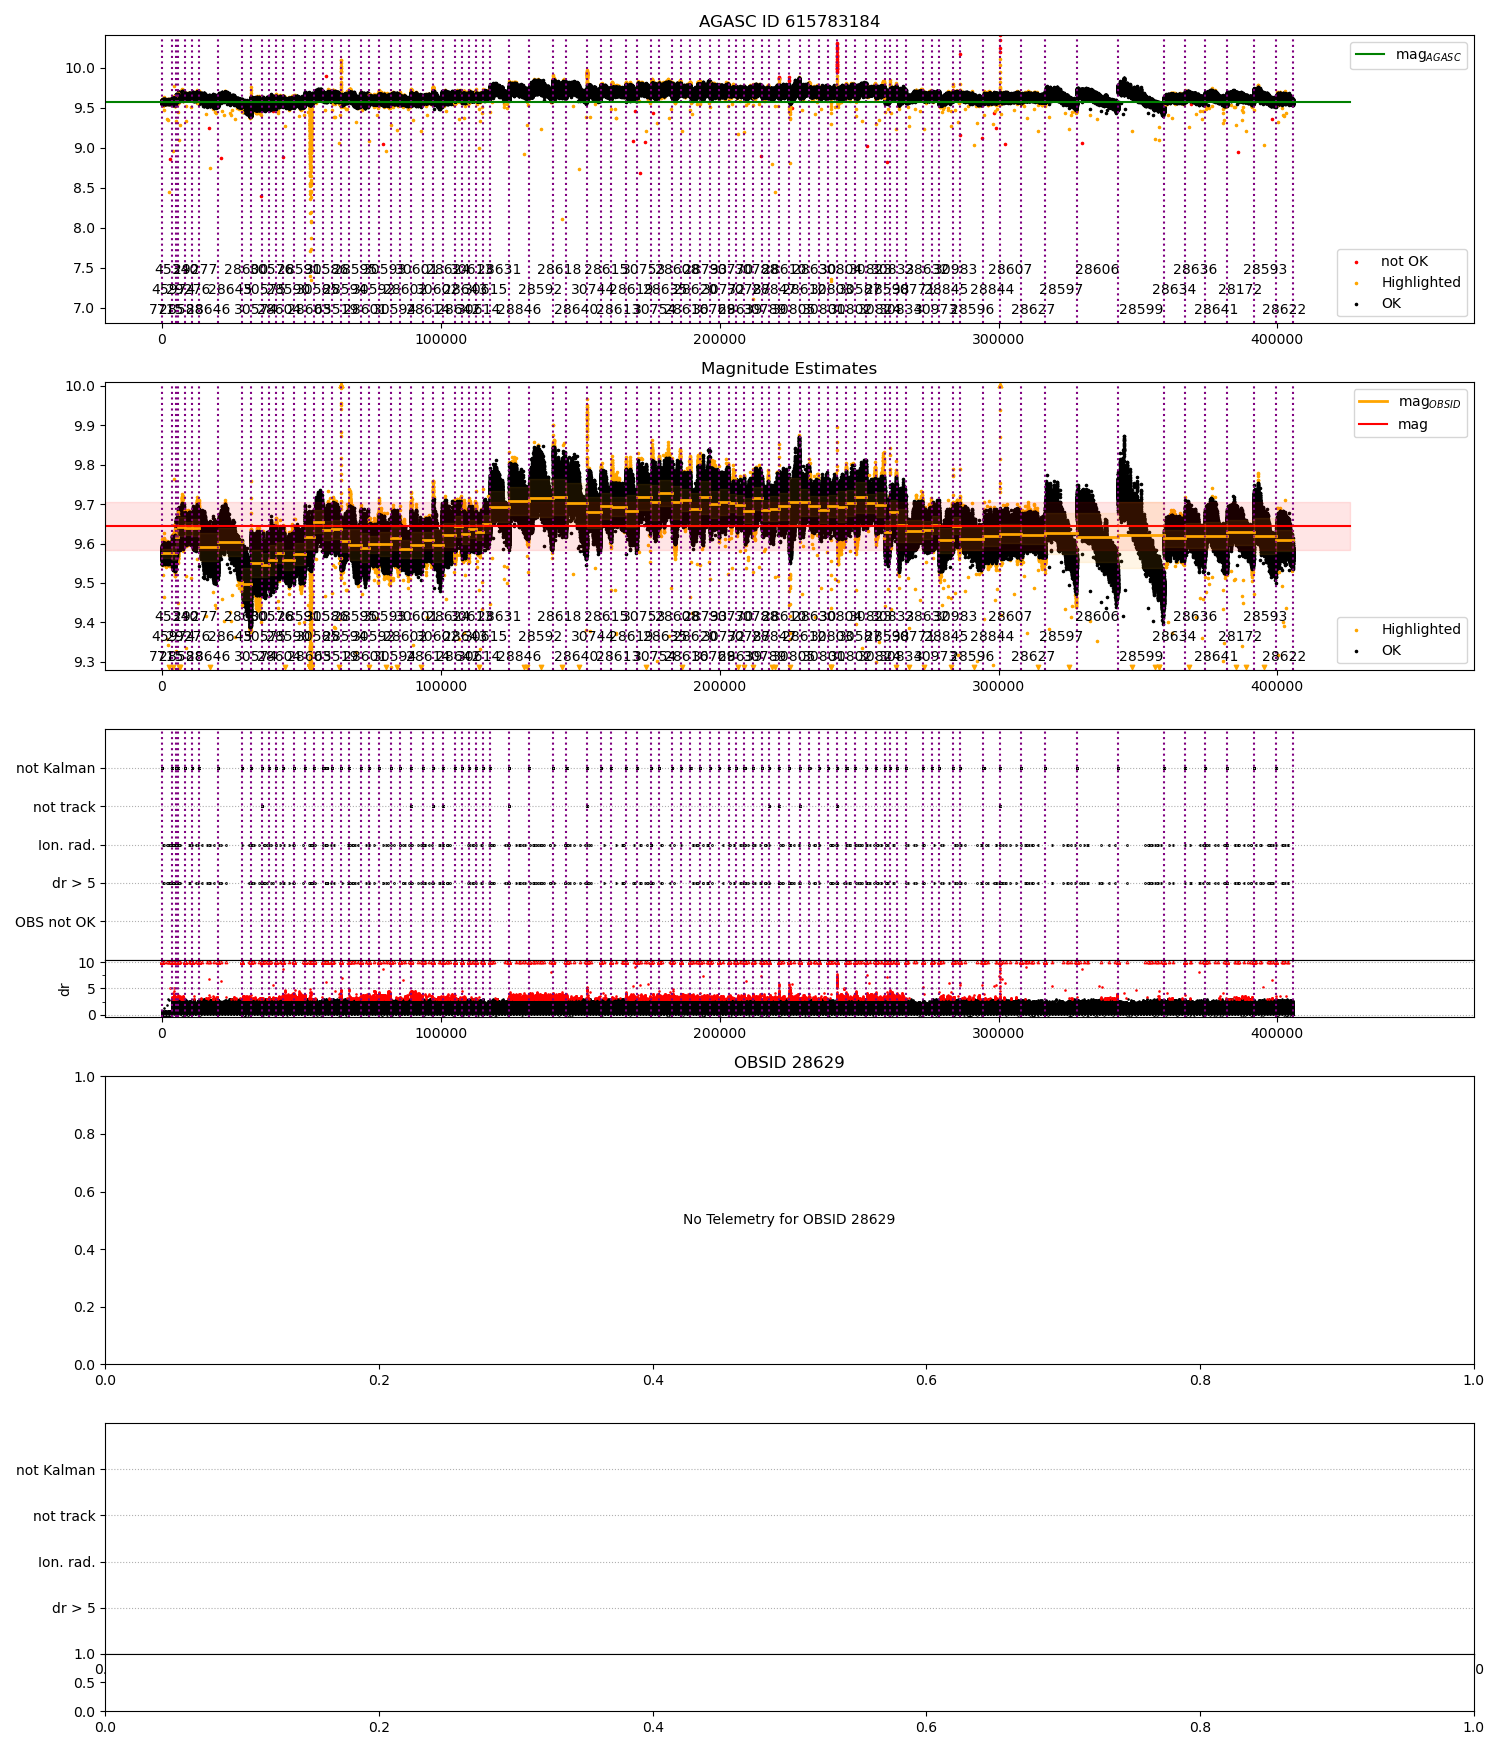Screen dimensions: 1500x1750
Task: Click OBSID label 28627 in top plot
Action: 1033,310
